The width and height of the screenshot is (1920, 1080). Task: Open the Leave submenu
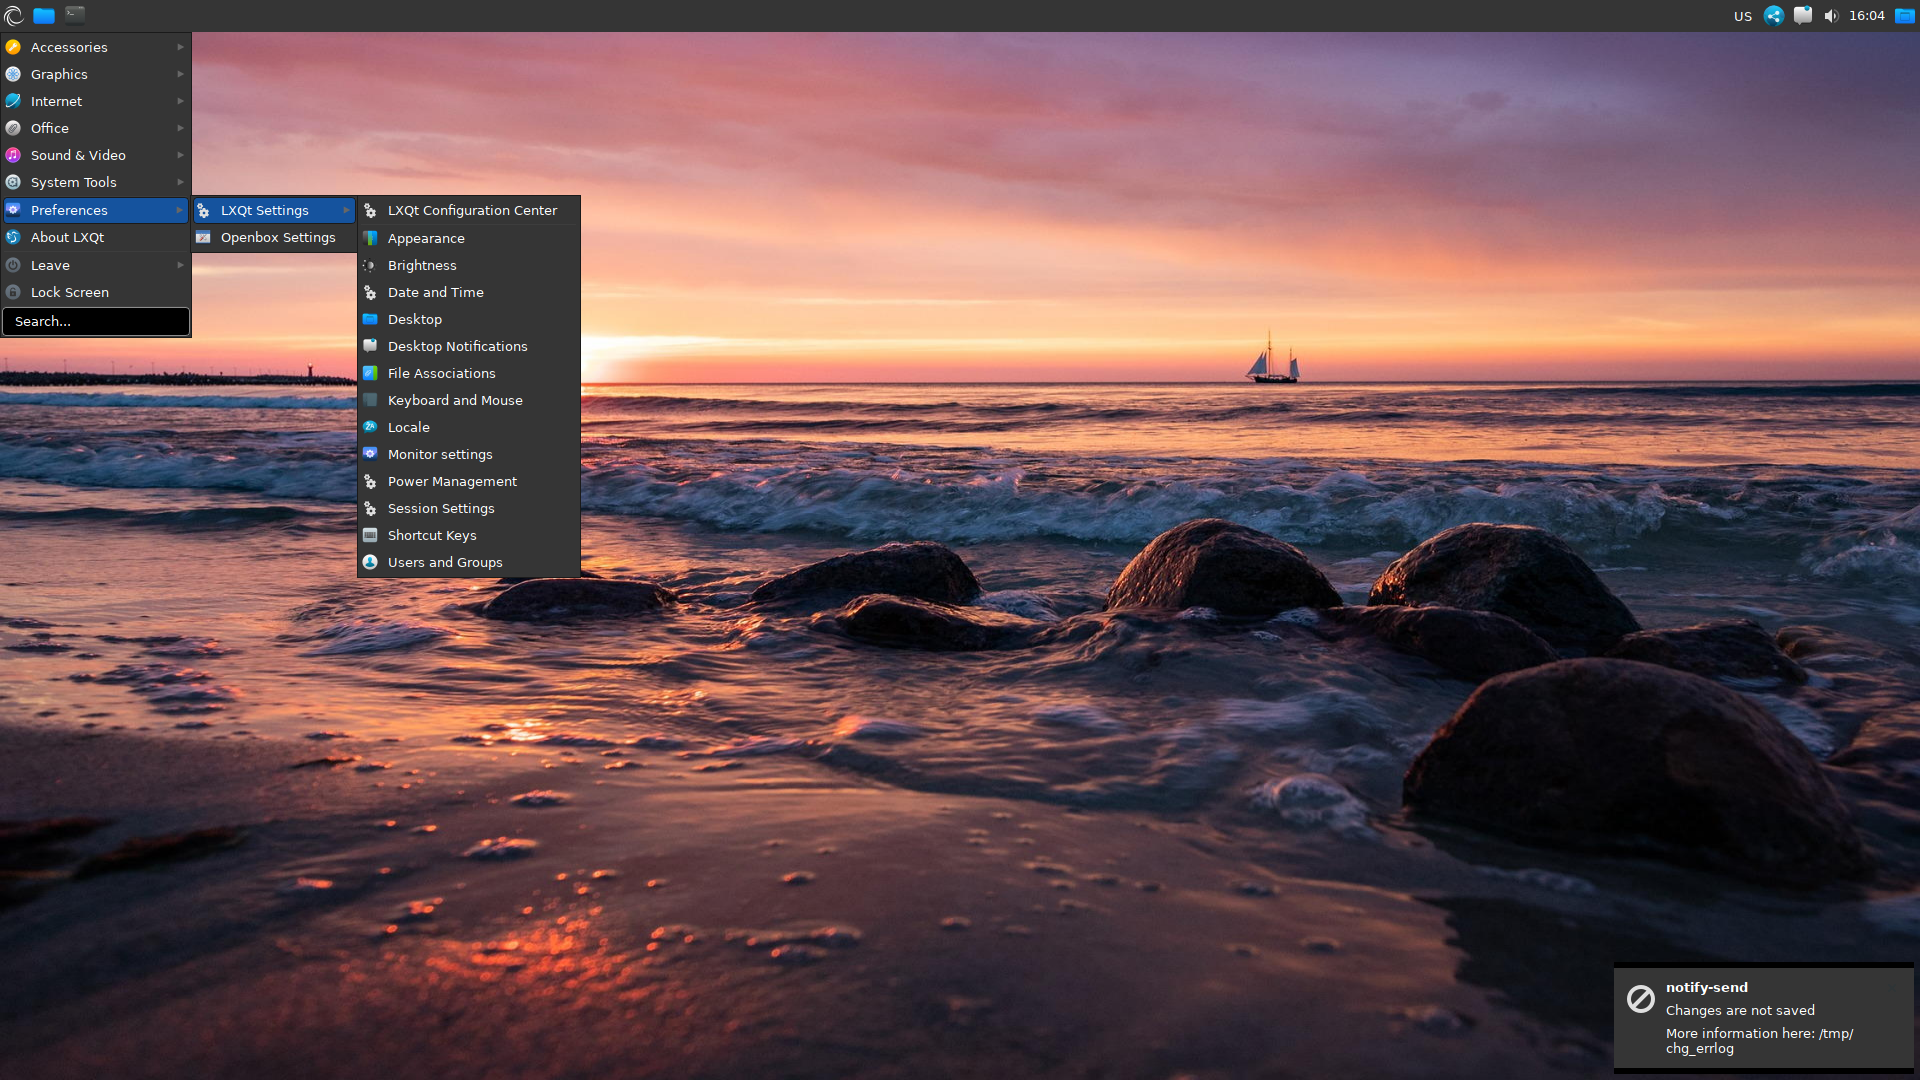[x=96, y=265]
